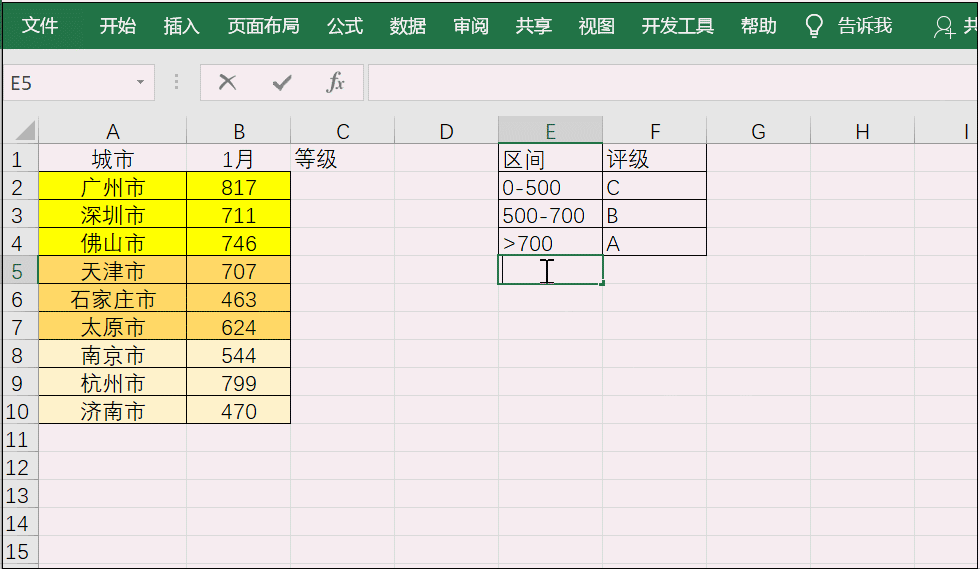
Task: Select the cell containing 707
Action: click(x=239, y=271)
